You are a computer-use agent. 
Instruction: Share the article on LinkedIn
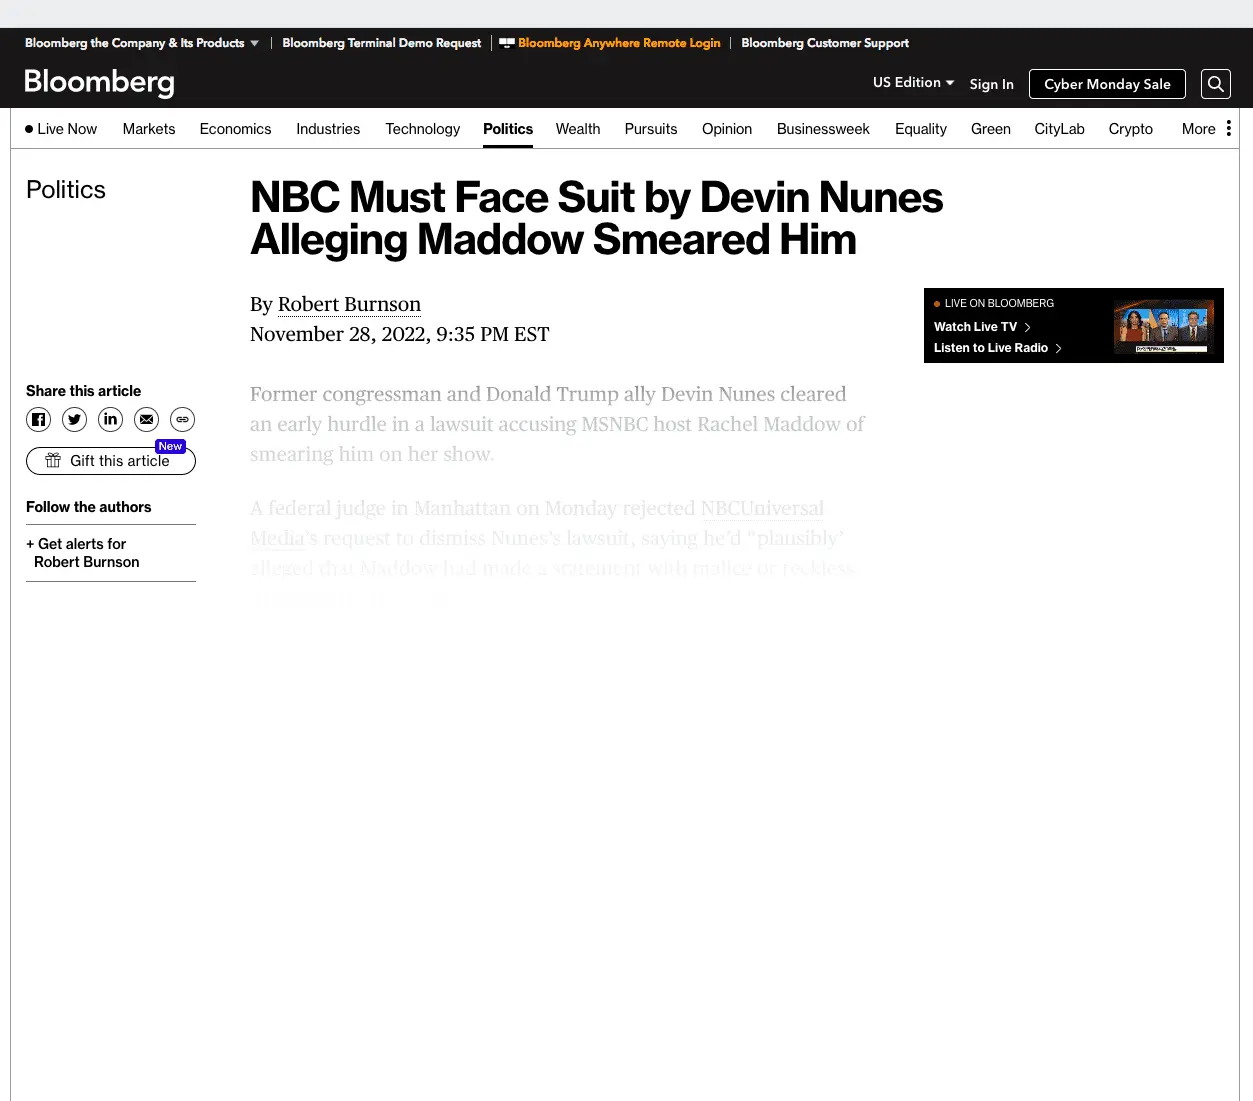[x=110, y=419]
